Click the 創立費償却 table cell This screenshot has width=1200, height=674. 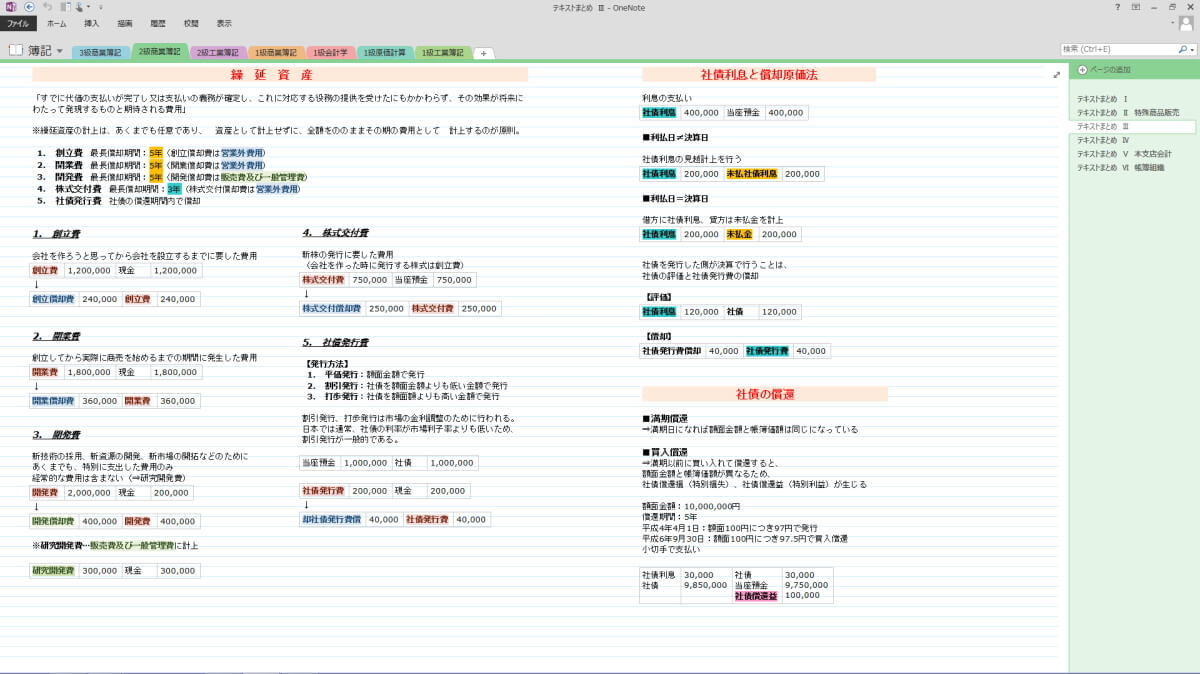54,299
